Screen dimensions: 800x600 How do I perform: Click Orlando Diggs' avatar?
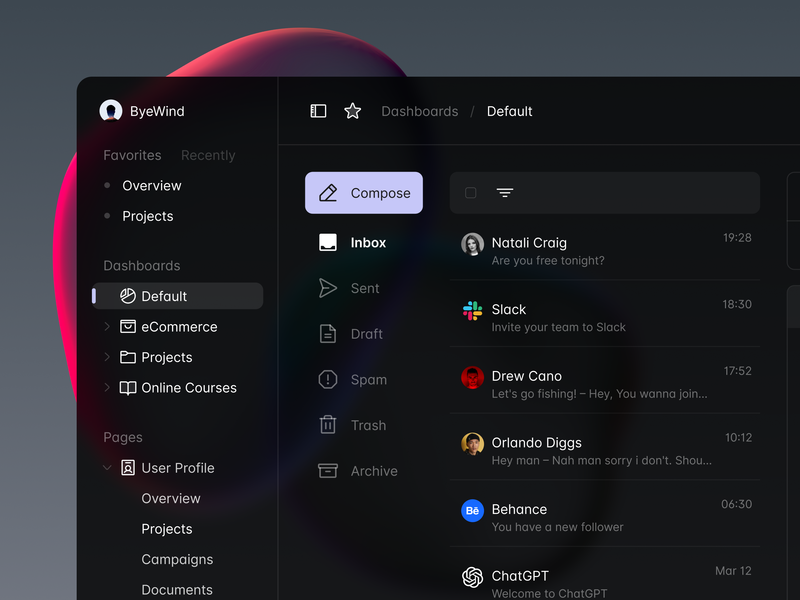pos(472,444)
